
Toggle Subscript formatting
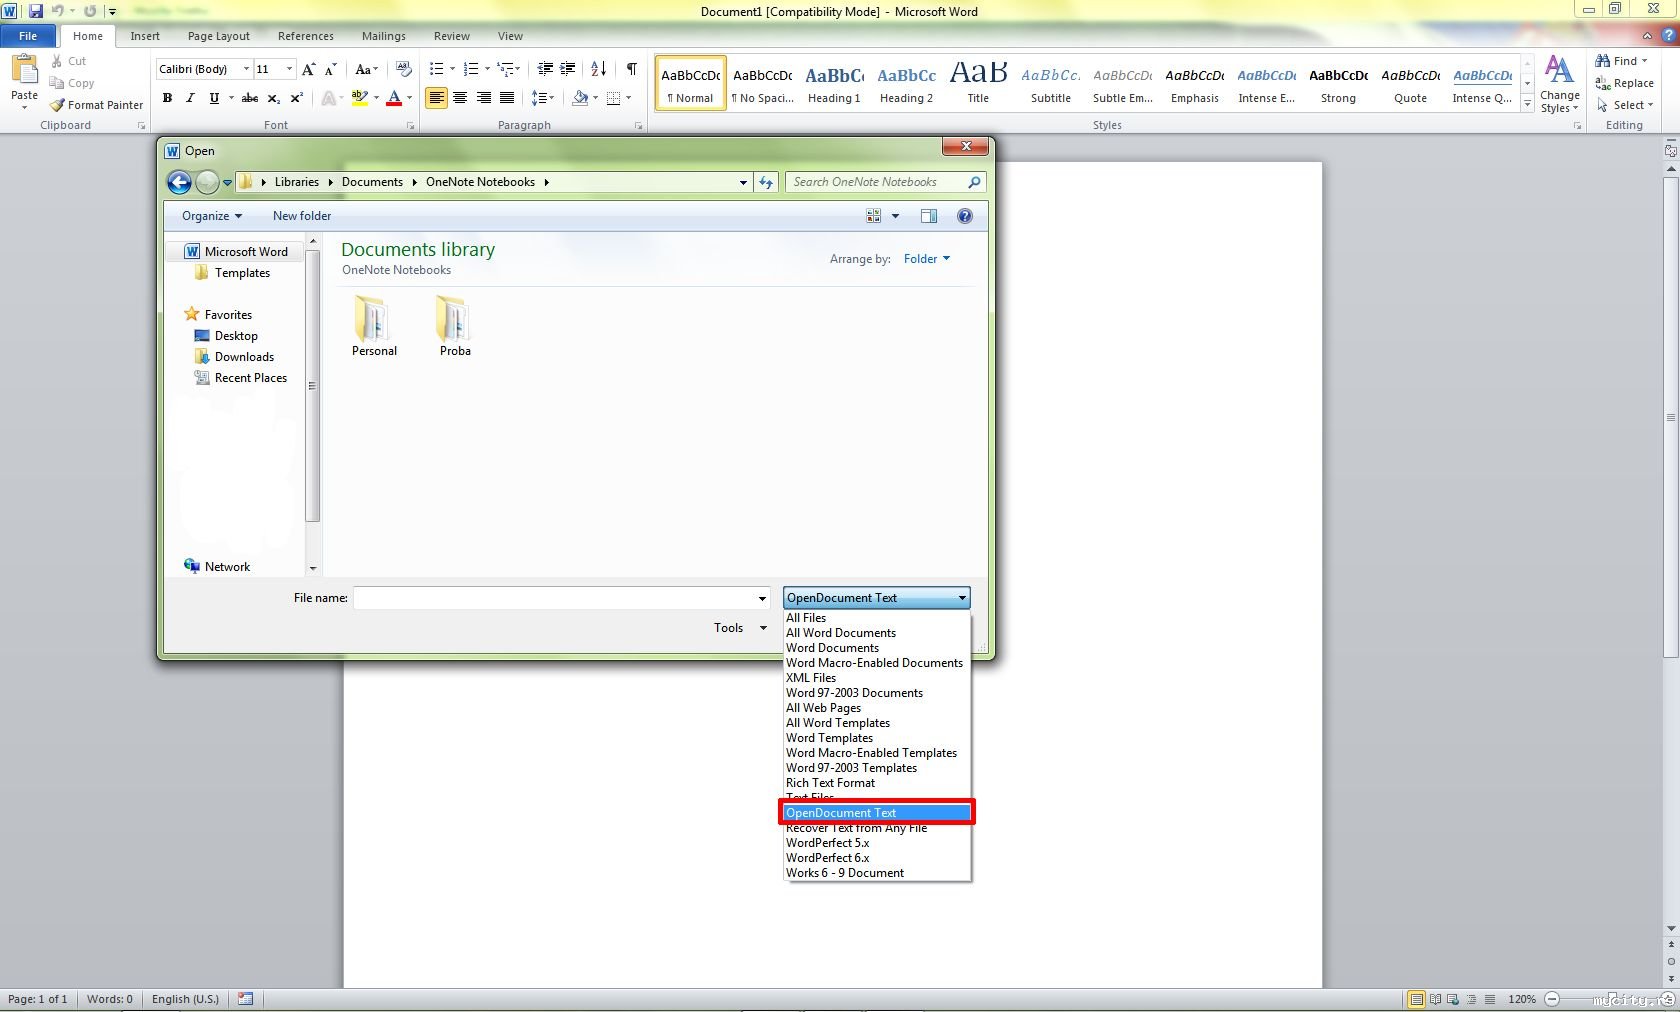[273, 98]
